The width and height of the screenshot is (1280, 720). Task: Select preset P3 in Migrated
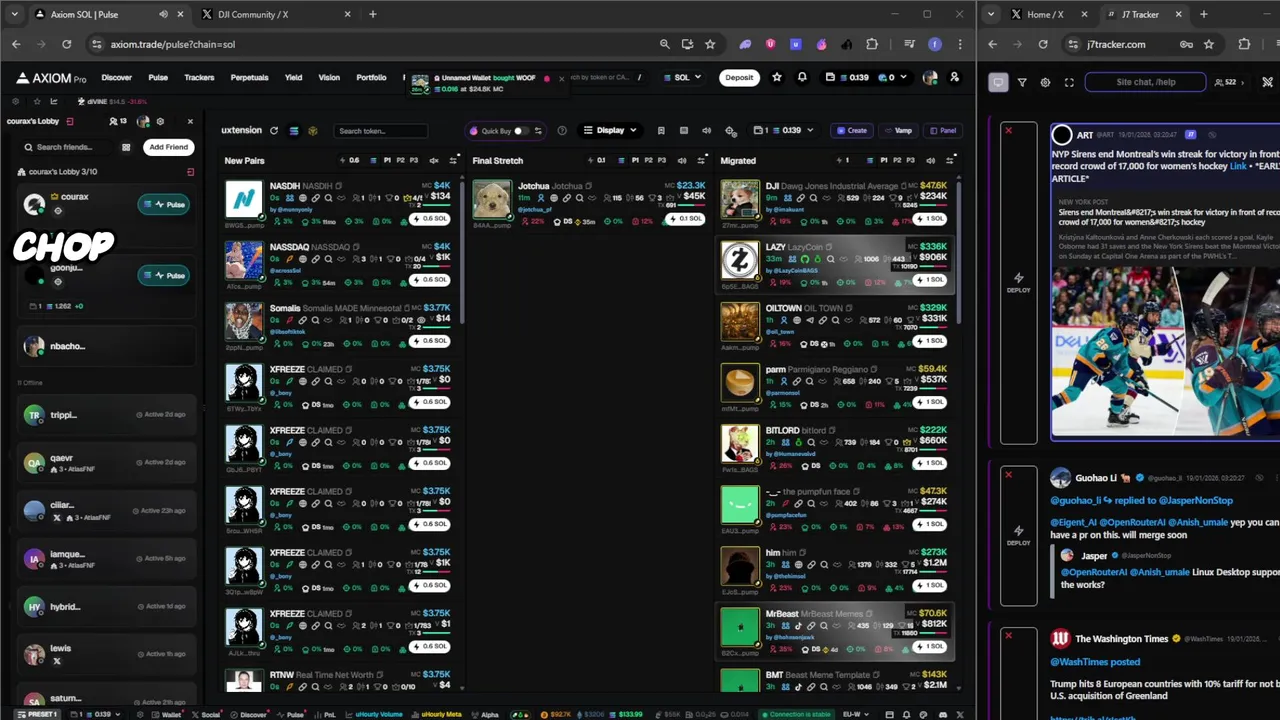coord(910,160)
